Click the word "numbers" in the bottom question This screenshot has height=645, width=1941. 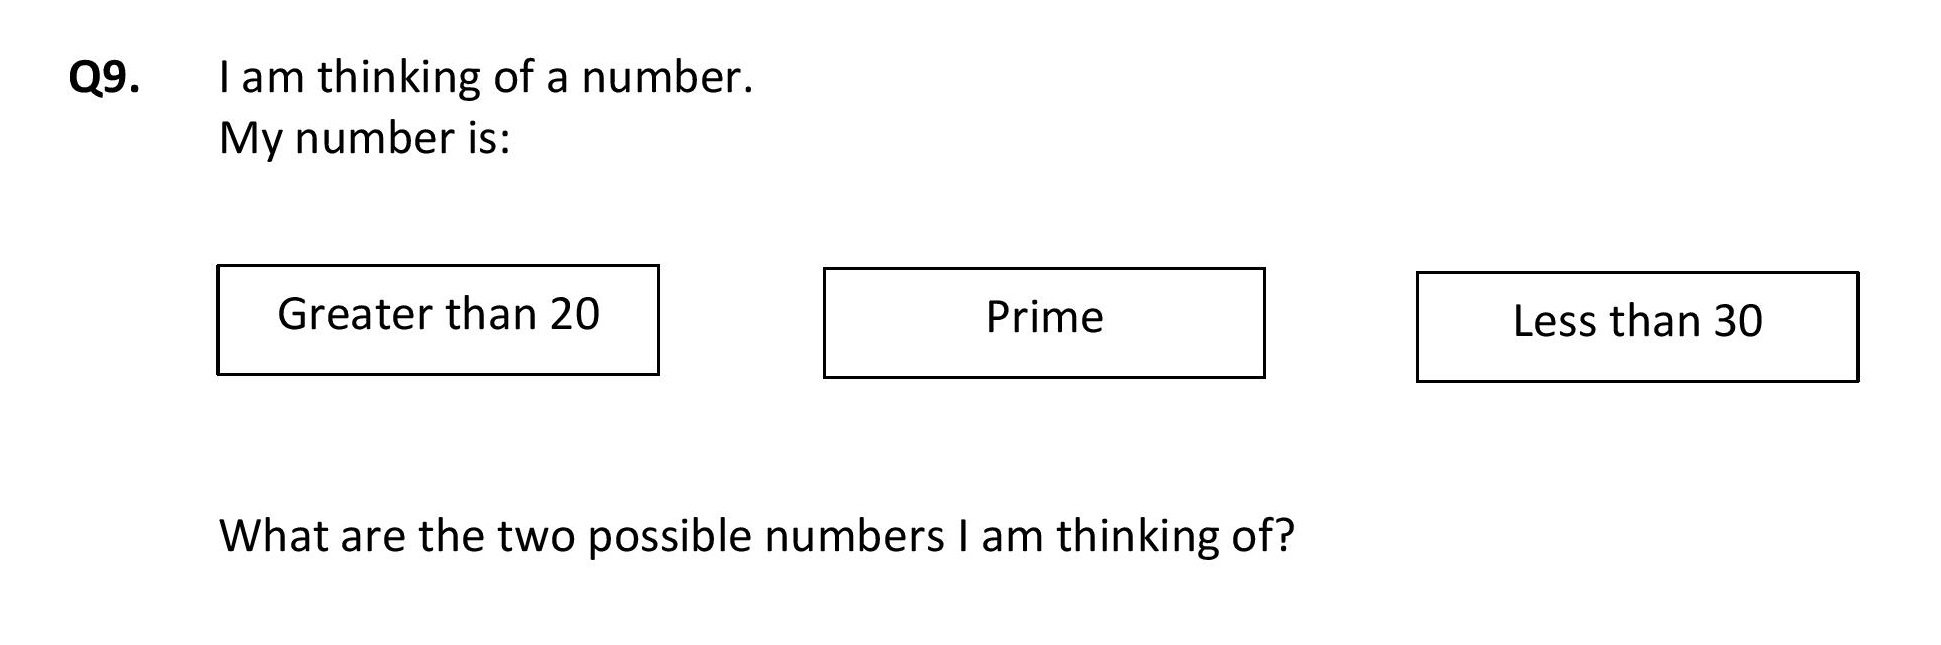pos(854,536)
